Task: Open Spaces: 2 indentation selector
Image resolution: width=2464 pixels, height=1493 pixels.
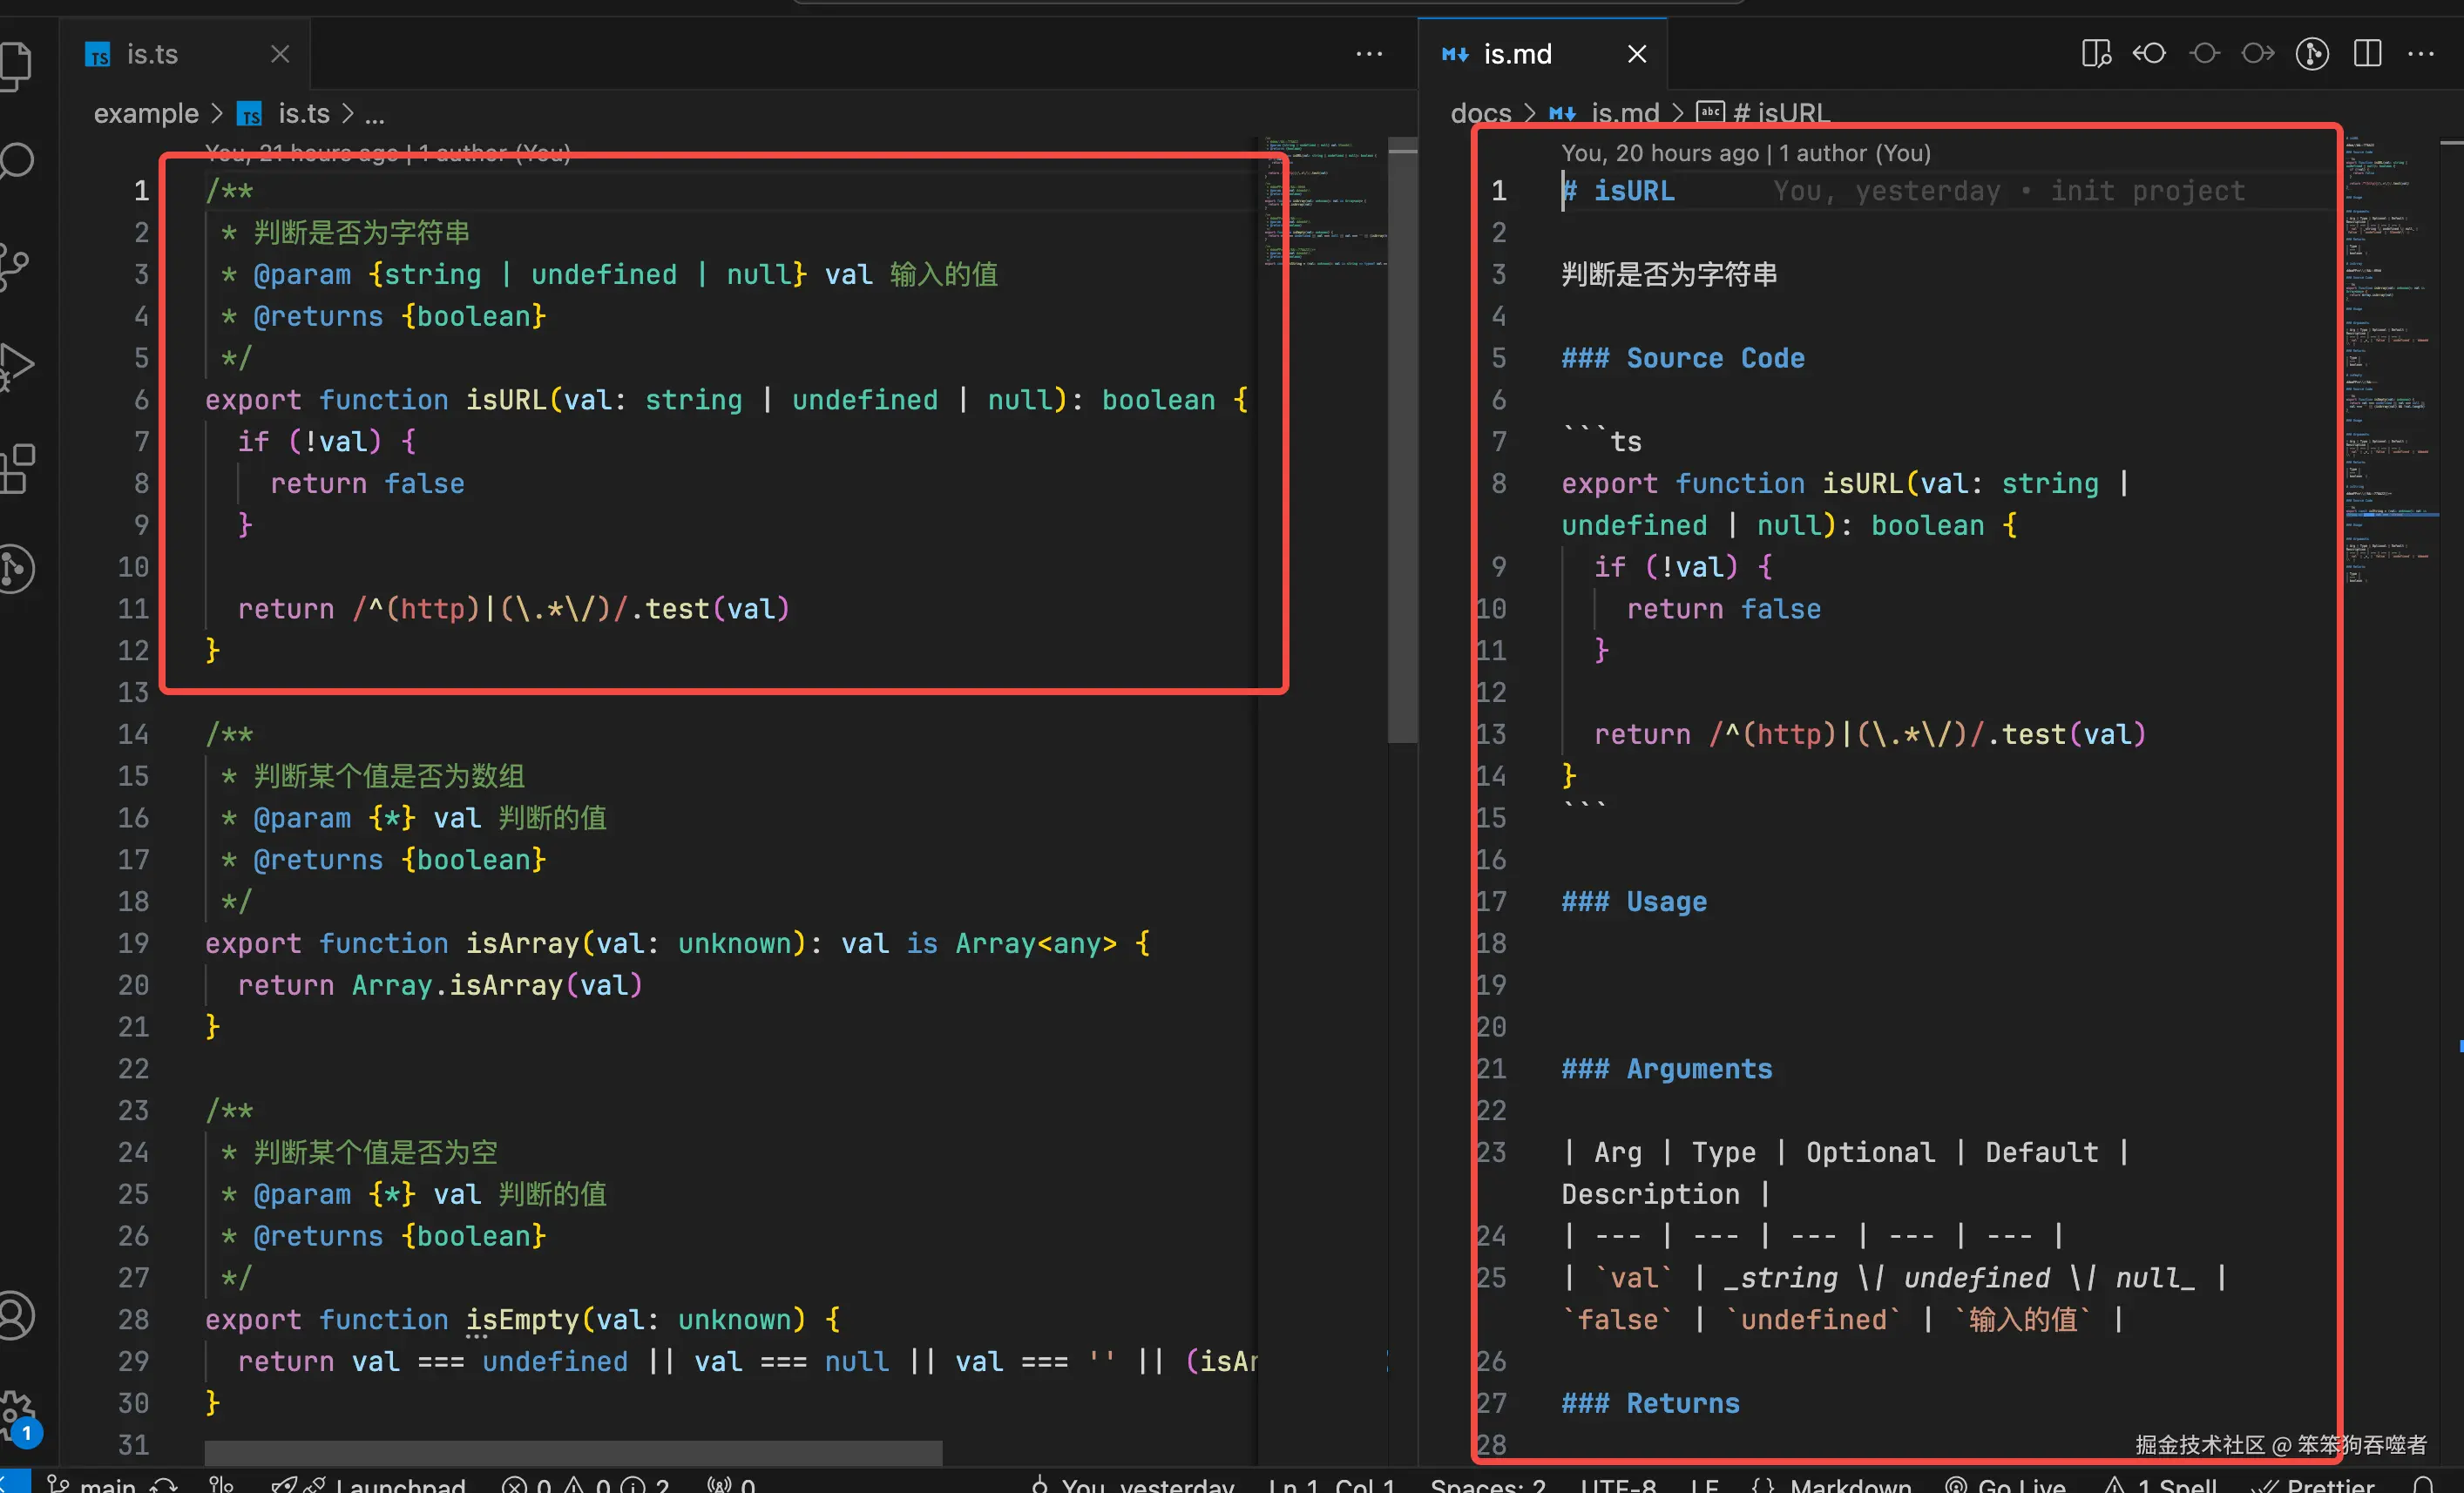Action: [x=1487, y=1484]
